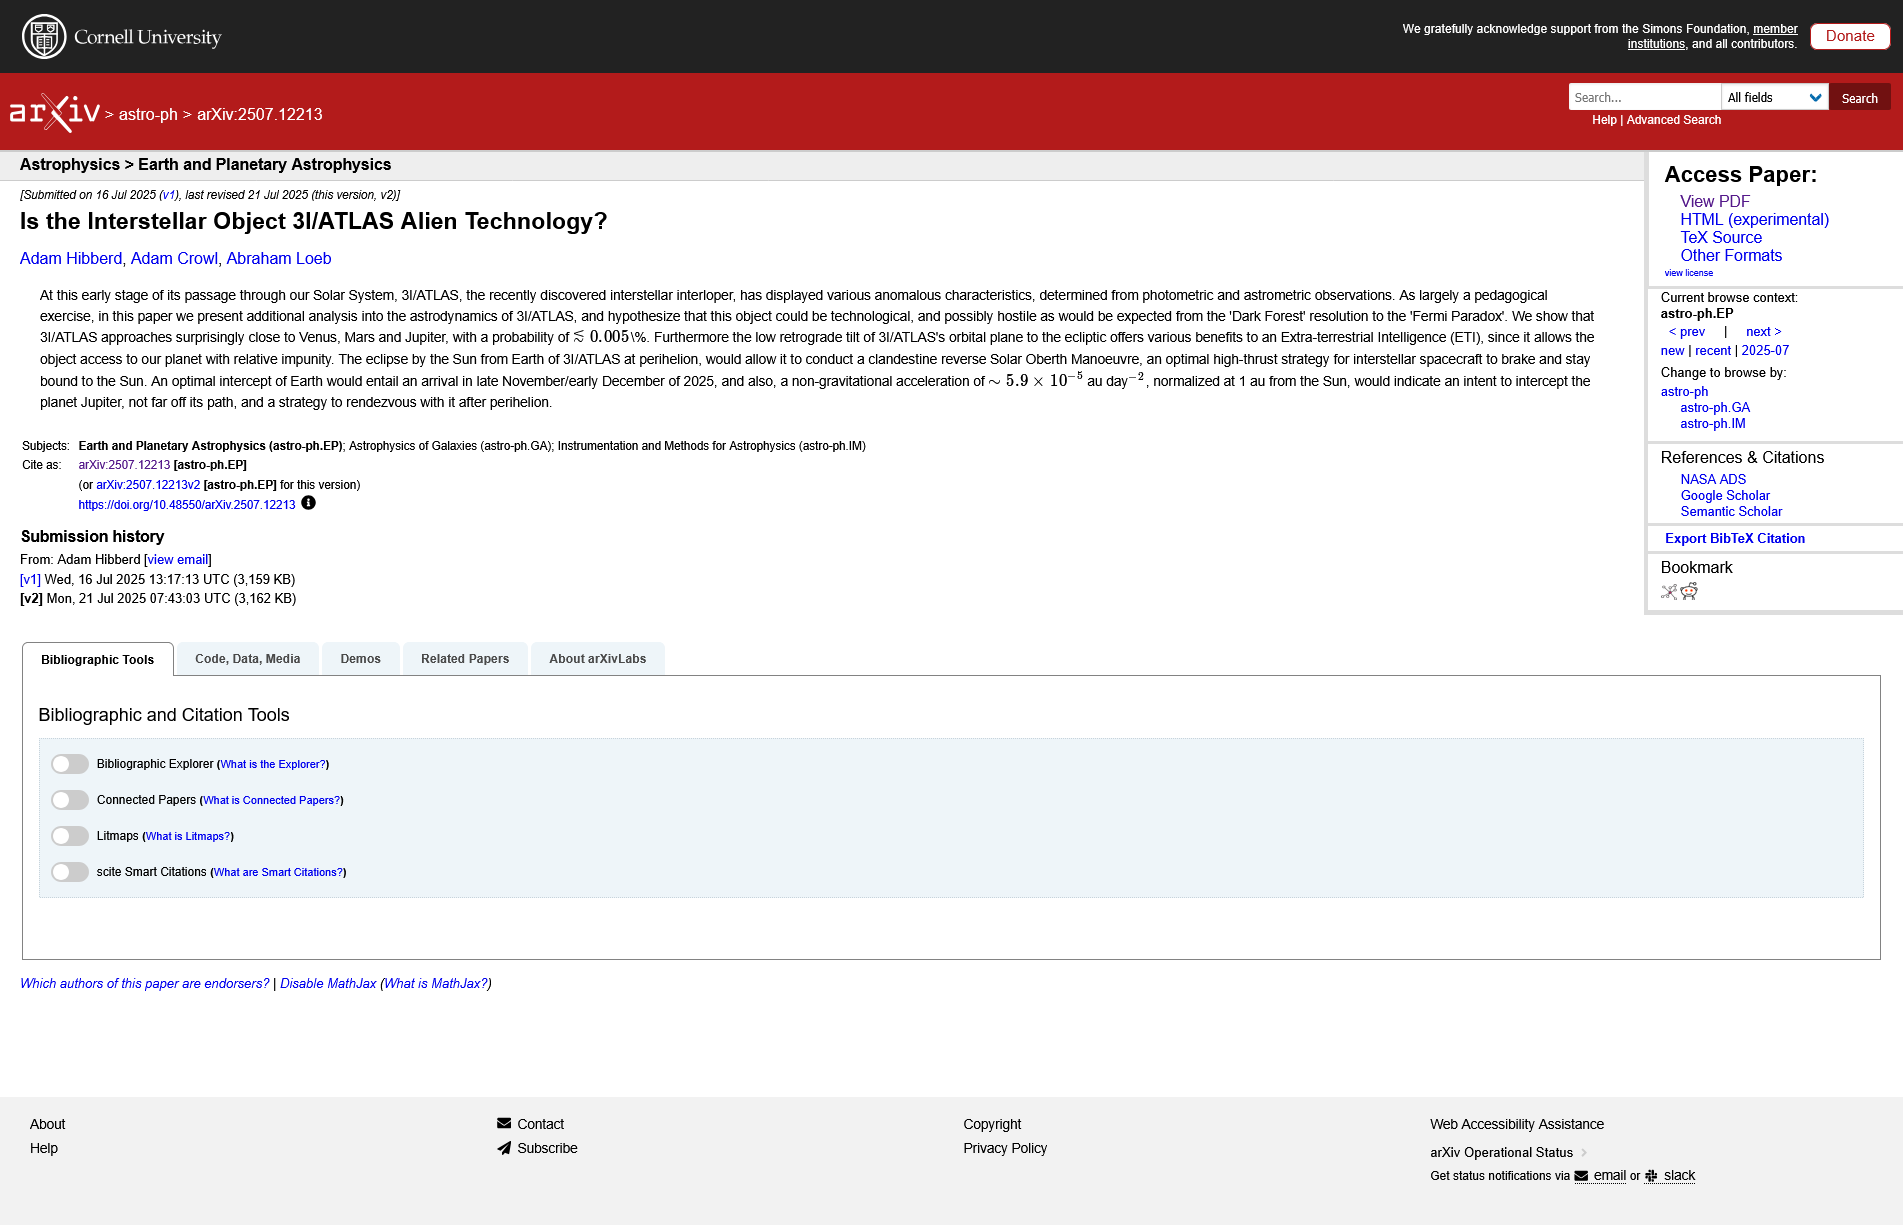The image size is (1903, 1225).
Task: Open Google Scholar citations
Action: tap(1725, 495)
